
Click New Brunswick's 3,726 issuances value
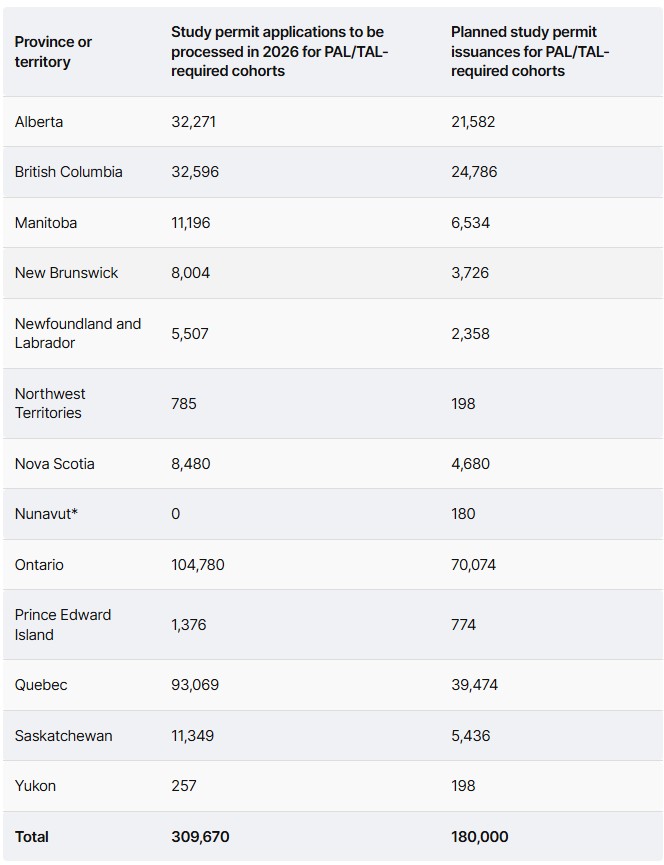(470, 273)
